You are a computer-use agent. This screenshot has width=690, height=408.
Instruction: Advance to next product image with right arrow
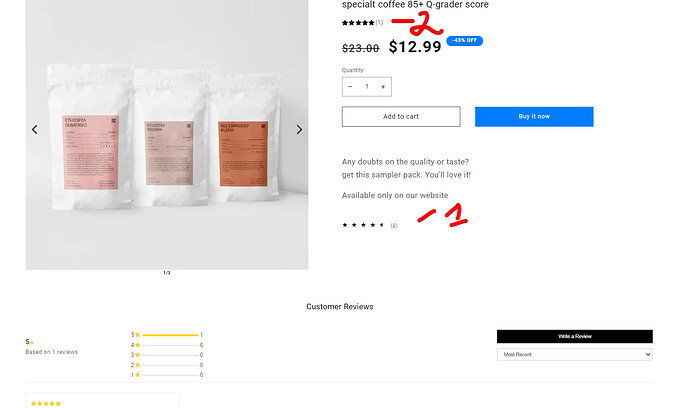coord(299,129)
